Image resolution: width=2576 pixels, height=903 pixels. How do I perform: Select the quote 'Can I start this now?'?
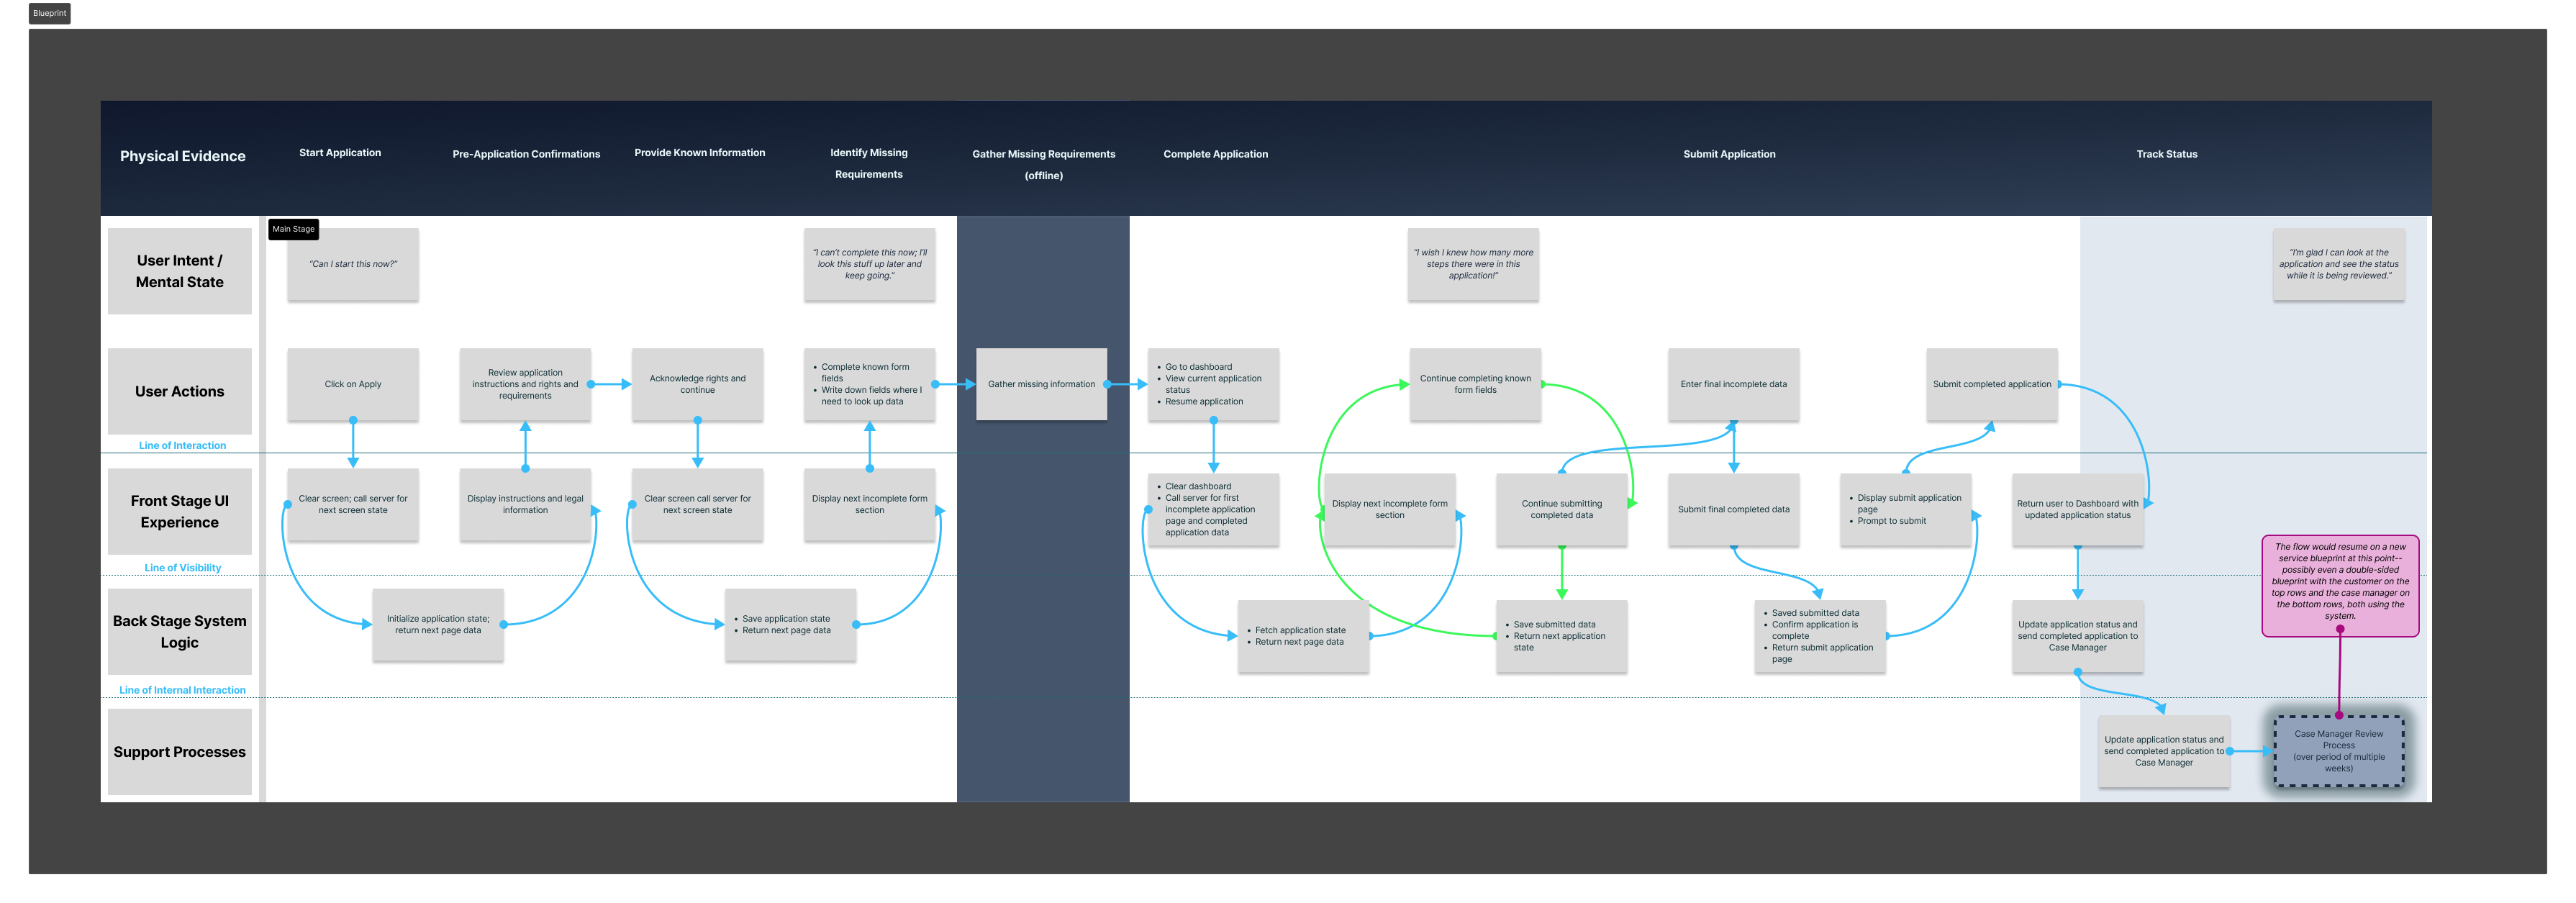(353, 265)
